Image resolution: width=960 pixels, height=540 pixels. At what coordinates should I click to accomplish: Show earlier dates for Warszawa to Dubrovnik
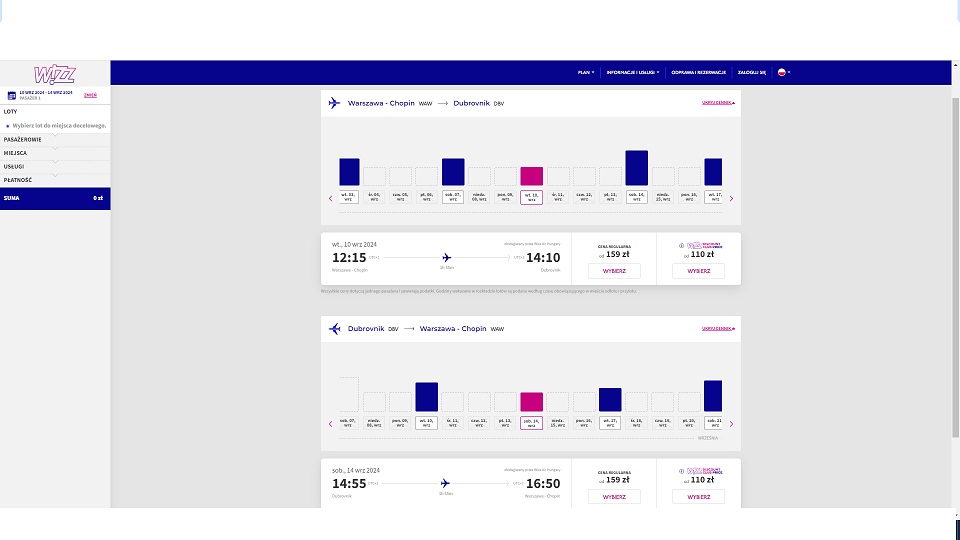331,198
